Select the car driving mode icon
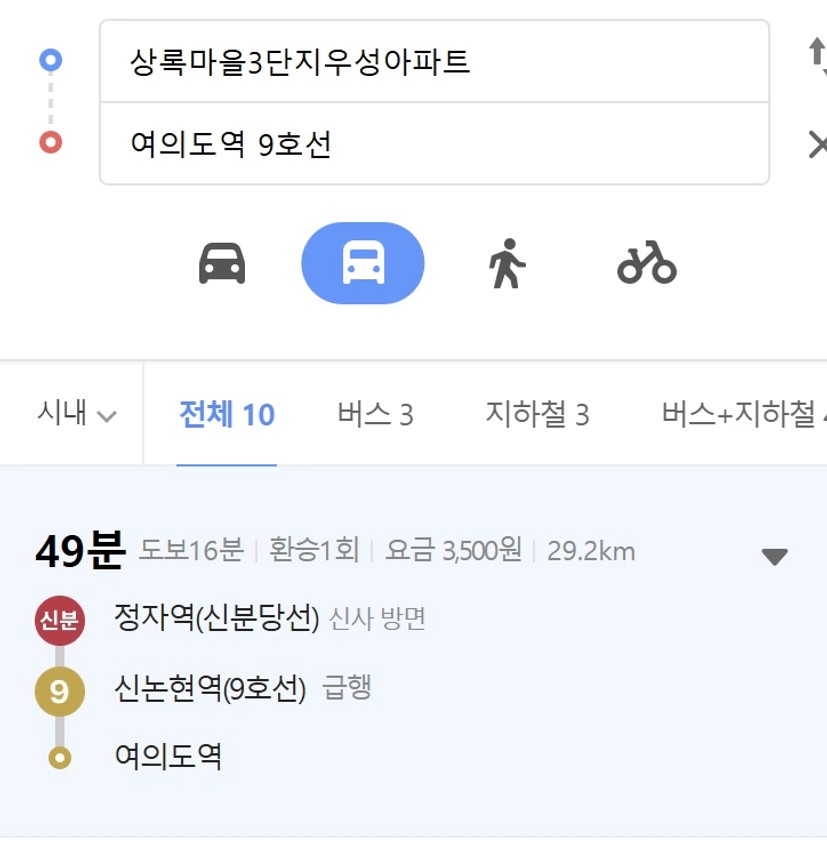 tap(222, 264)
